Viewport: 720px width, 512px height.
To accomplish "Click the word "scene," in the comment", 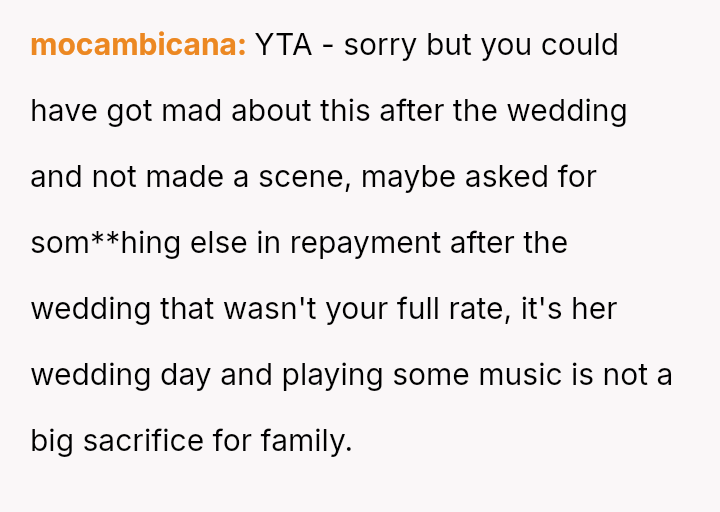I will (x=302, y=177).
